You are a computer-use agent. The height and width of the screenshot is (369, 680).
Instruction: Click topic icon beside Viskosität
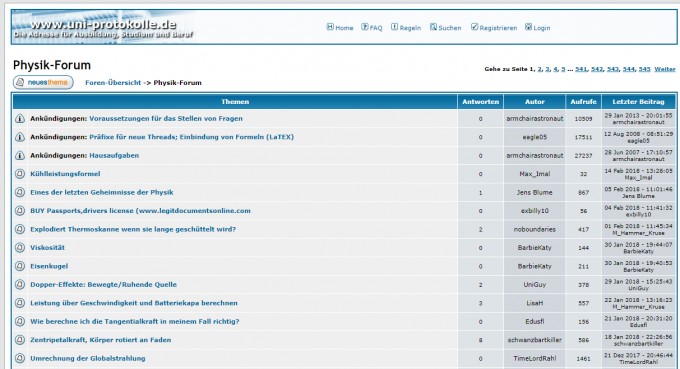(20, 248)
